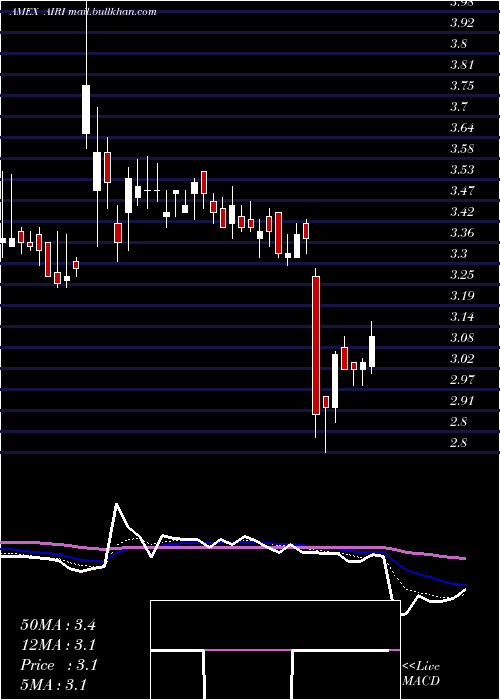Click the 50MA : 3.4 readout

pos(58,625)
